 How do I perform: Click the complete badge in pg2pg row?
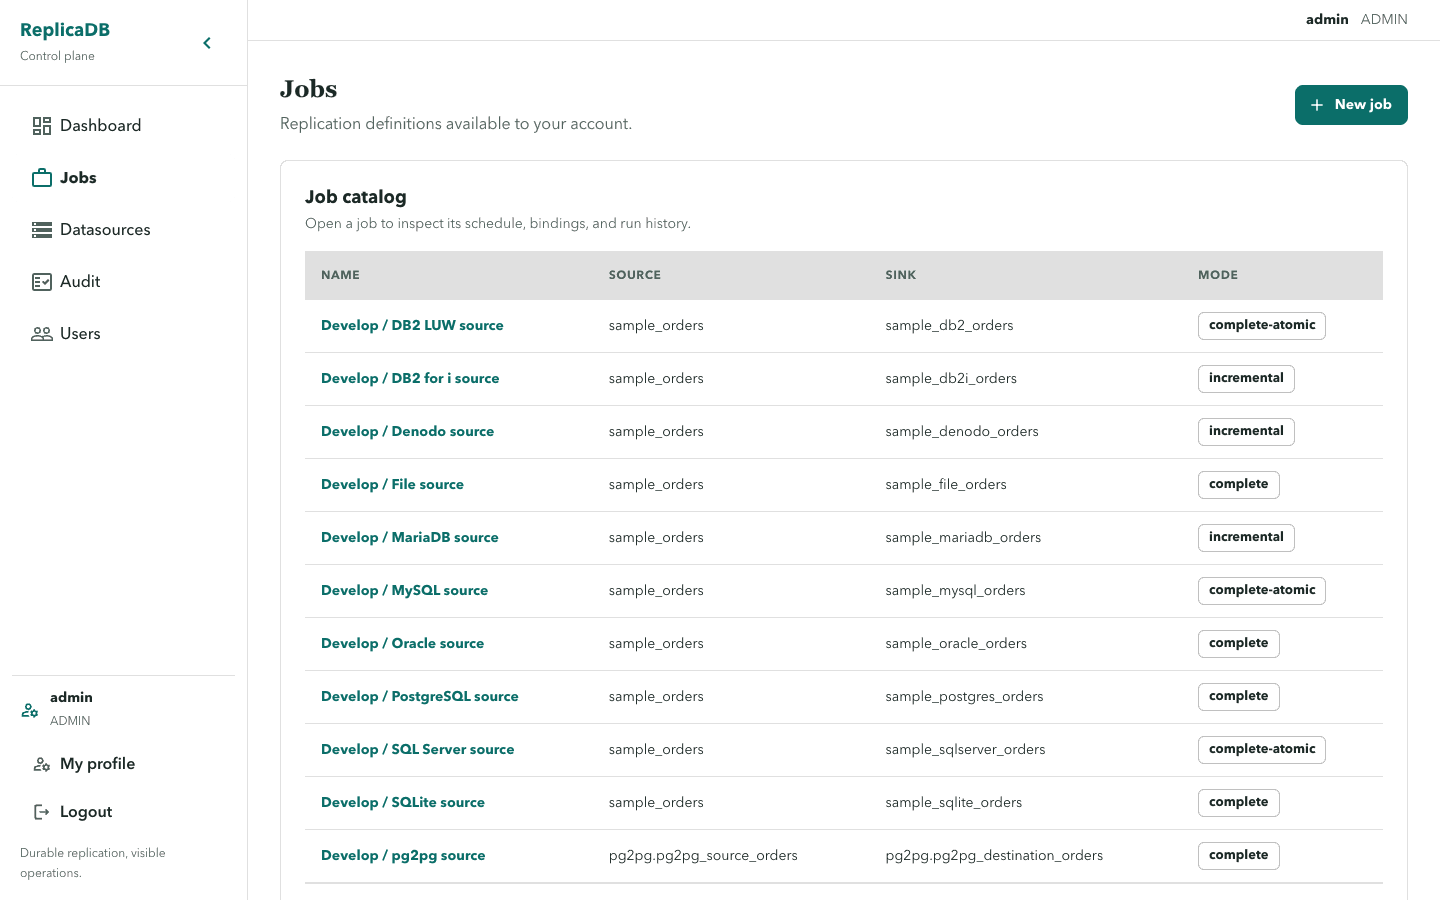click(1239, 856)
